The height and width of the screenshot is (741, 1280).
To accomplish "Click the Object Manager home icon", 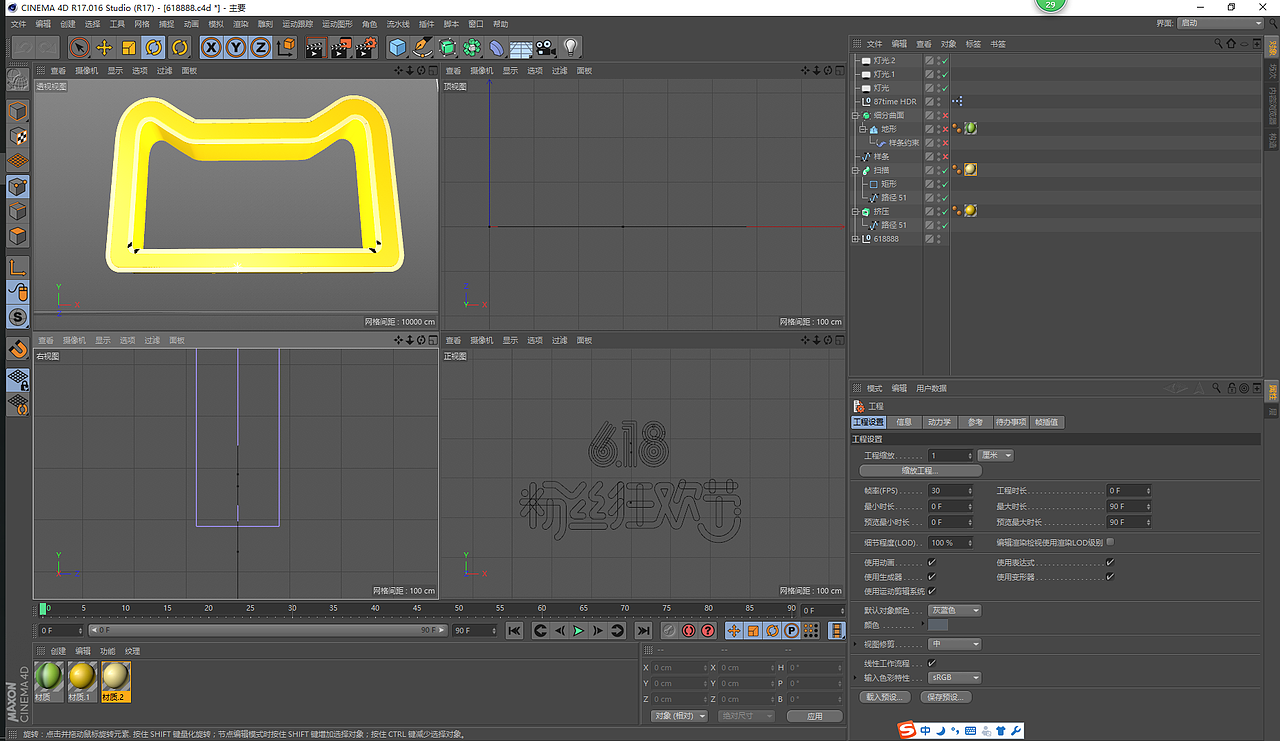I will click(1231, 44).
